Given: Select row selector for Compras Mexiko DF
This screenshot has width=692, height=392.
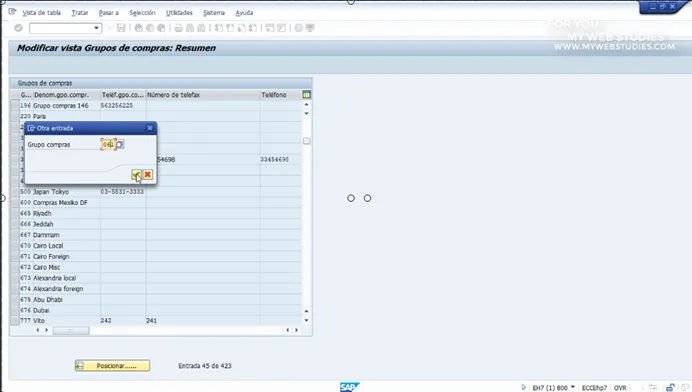Looking at the screenshot, I should (x=15, y=203).
